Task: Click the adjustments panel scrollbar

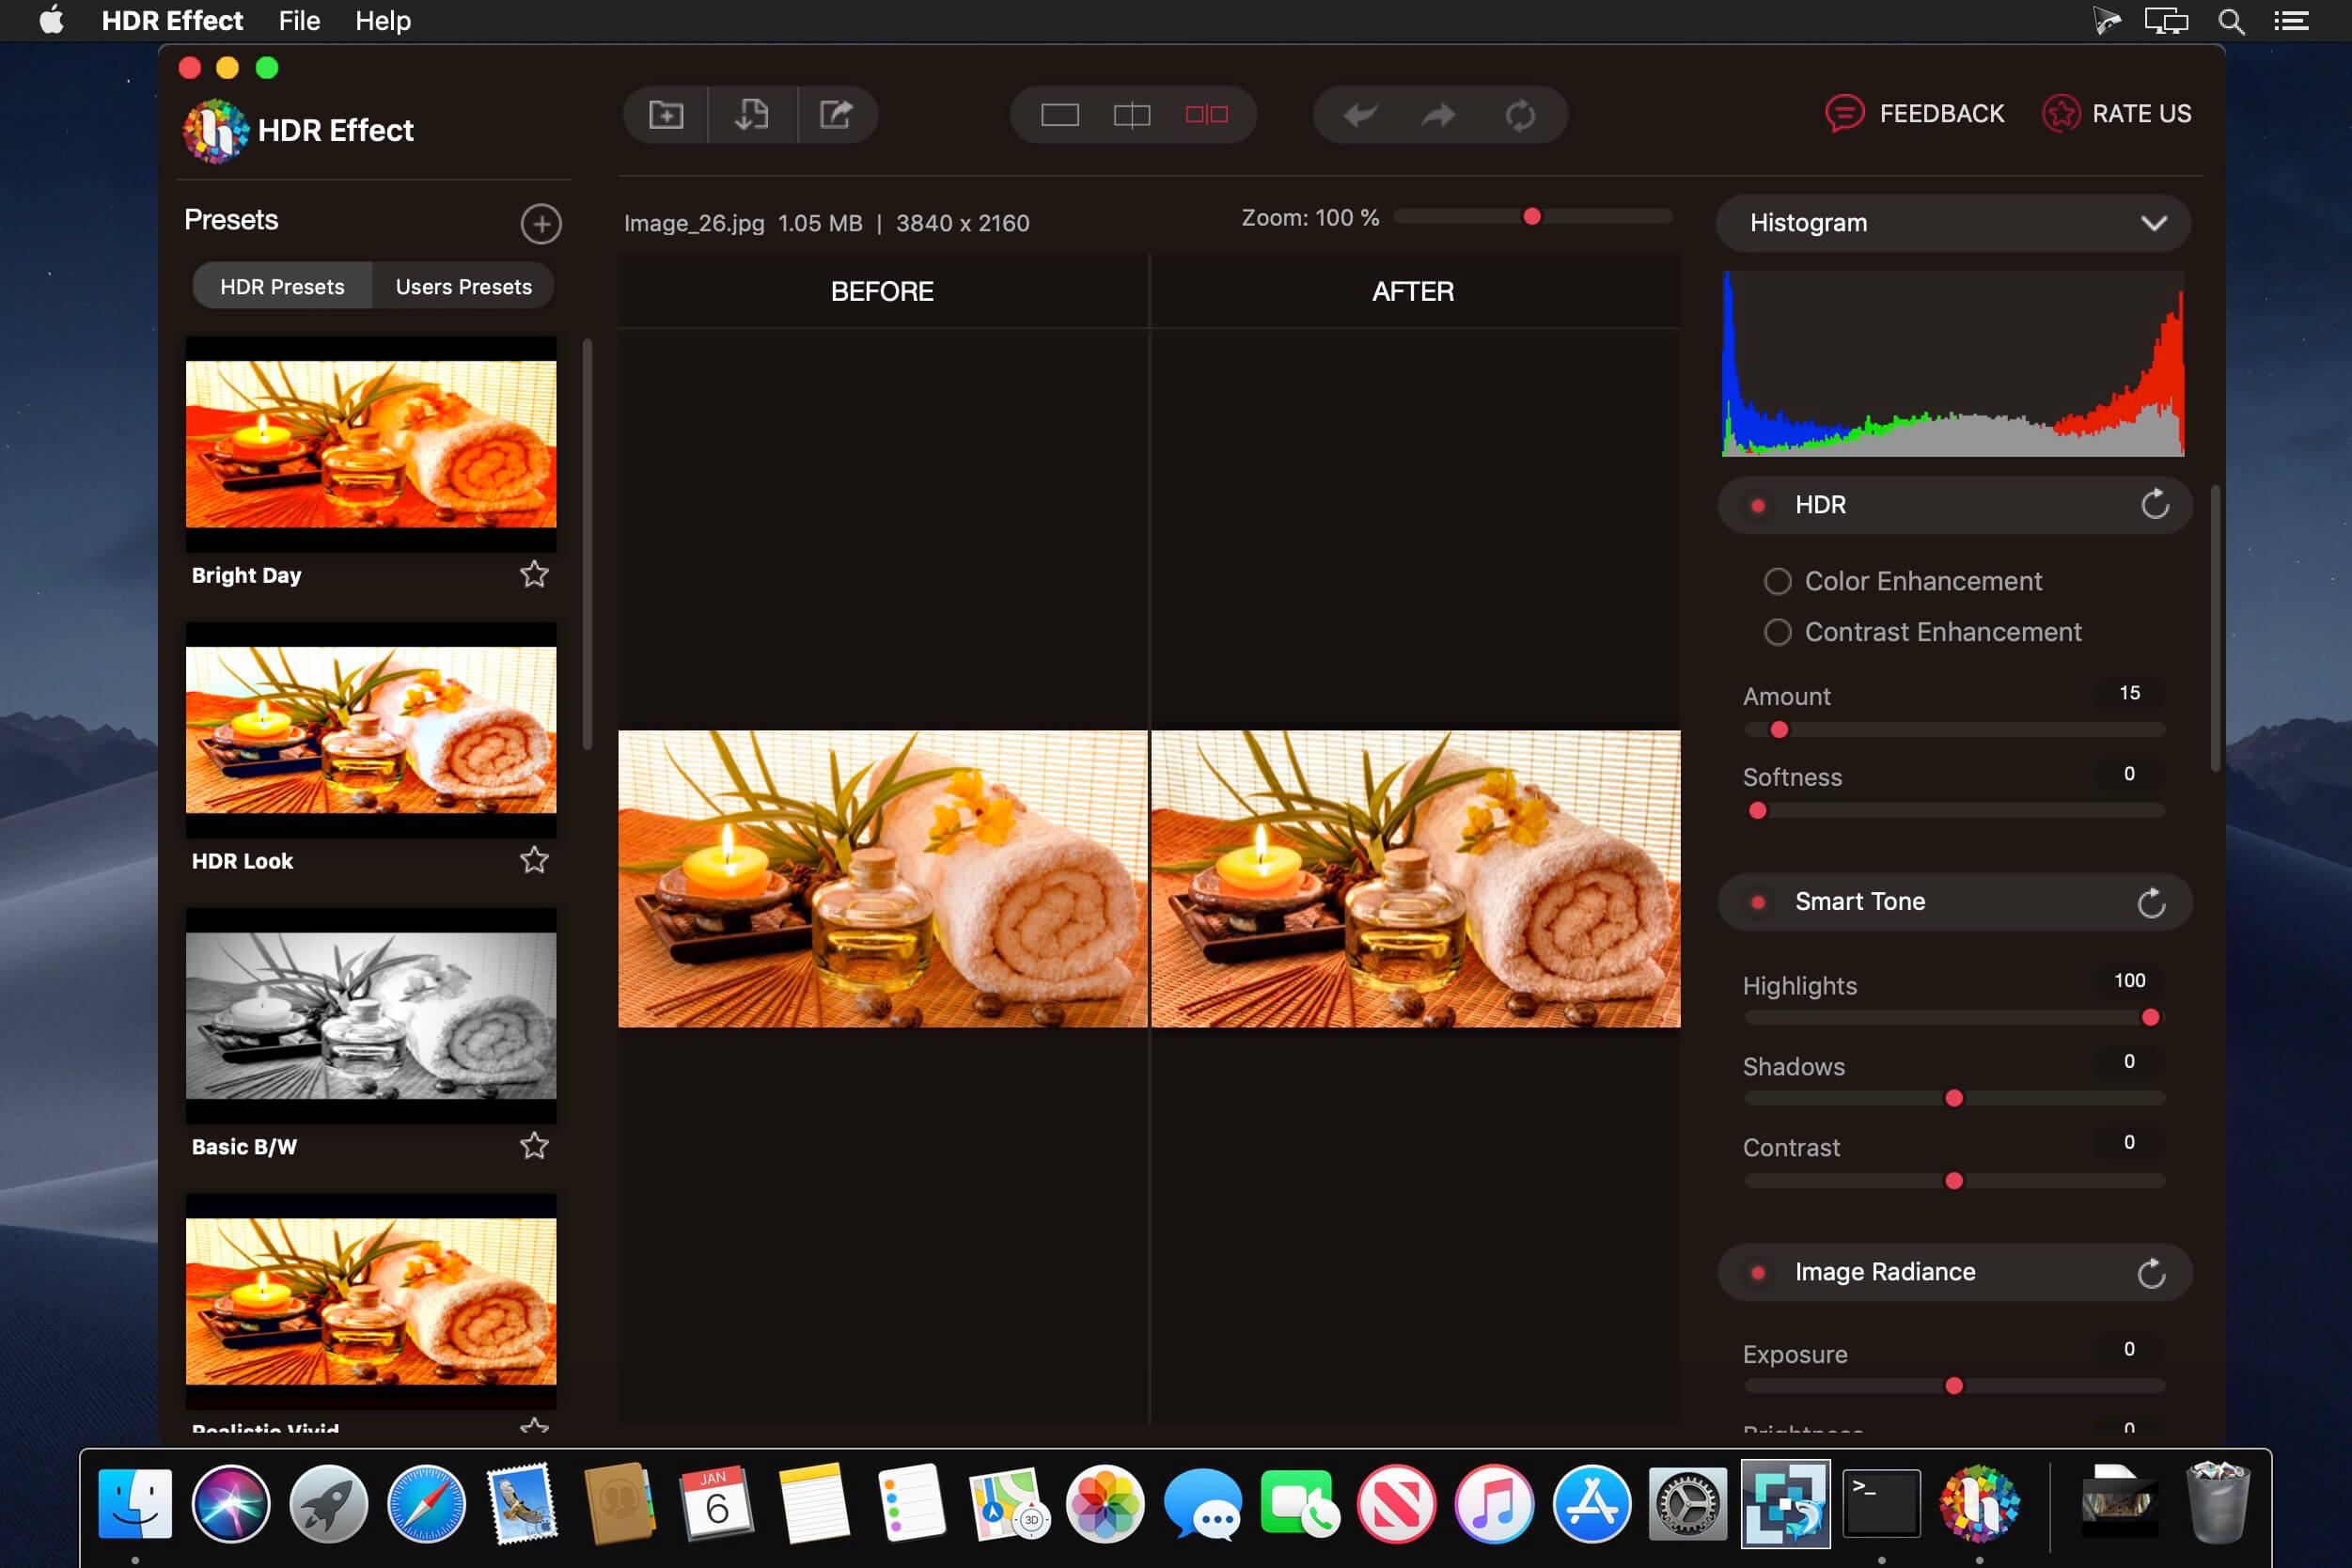Action: coord(2215,628)
